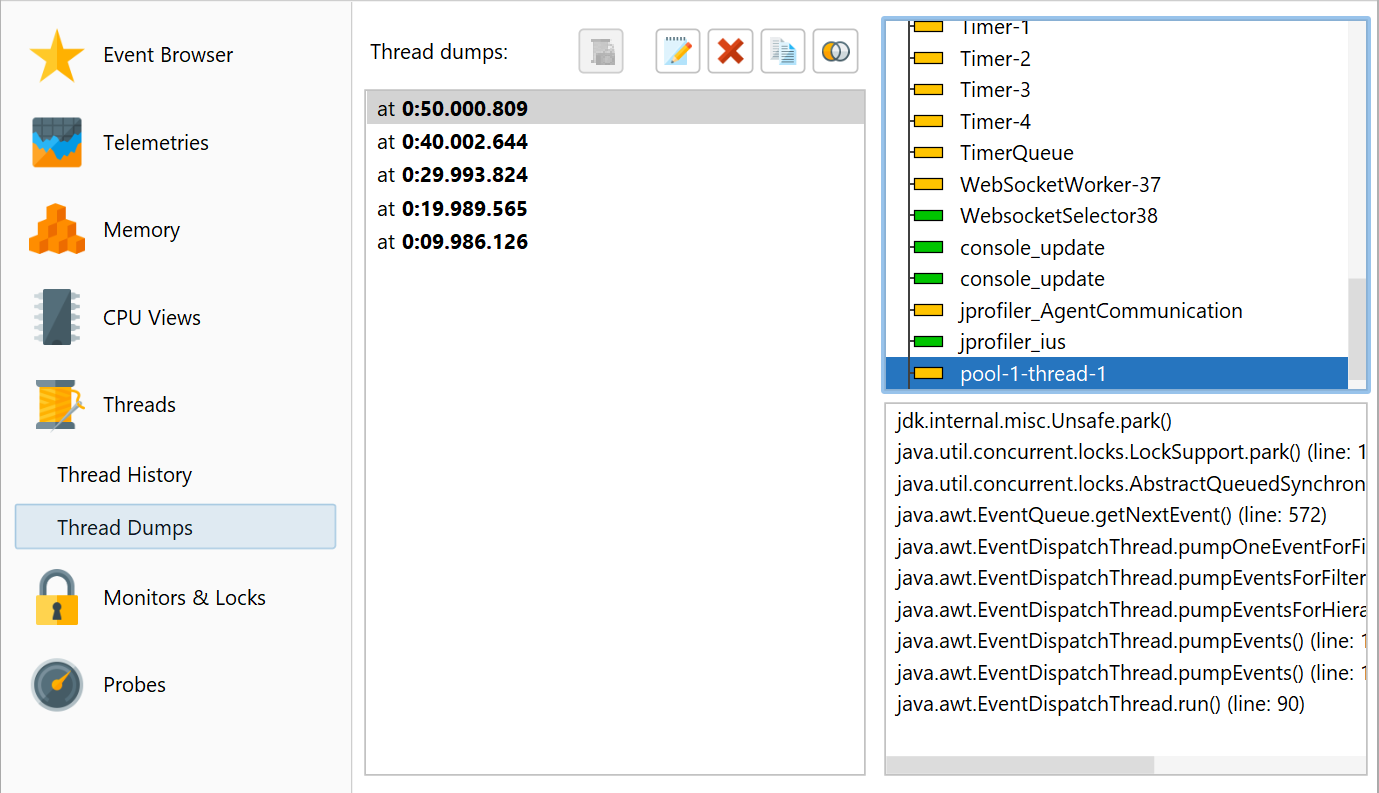
Task: Delete the selected thread dump with red X
Action: [730, 51]
